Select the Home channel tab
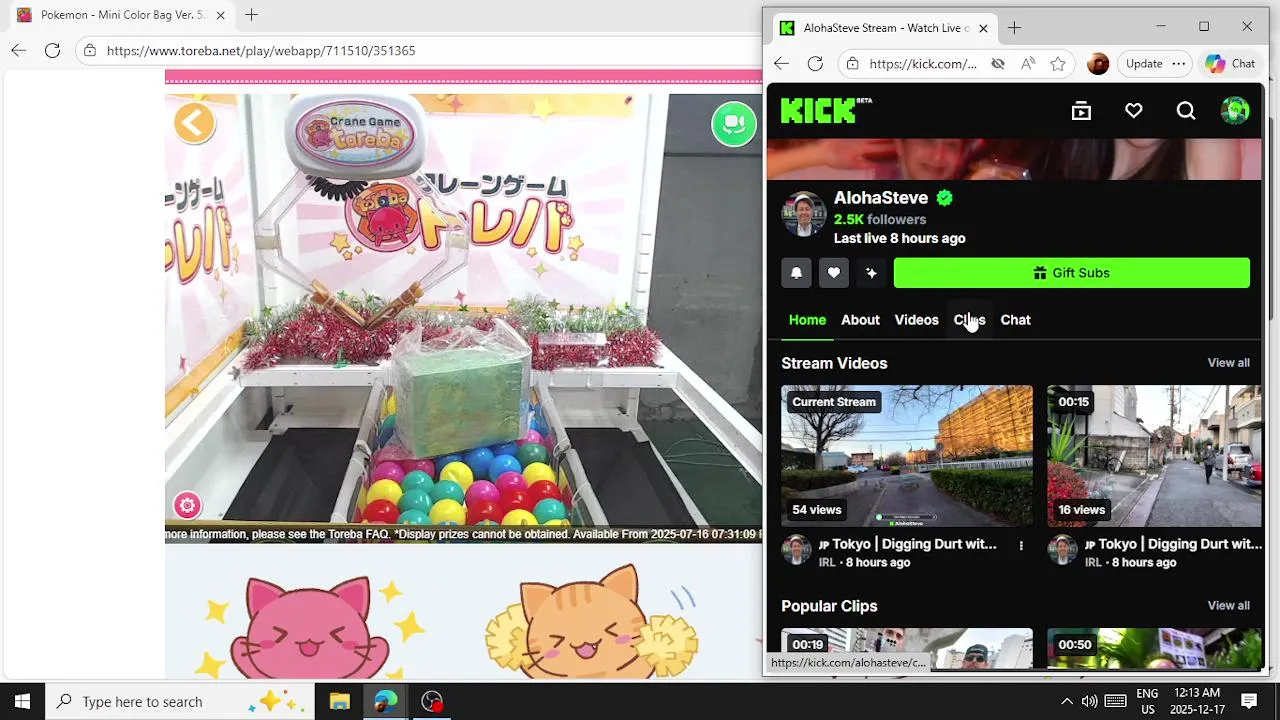 pyautogui.click(x=807, y=320)
